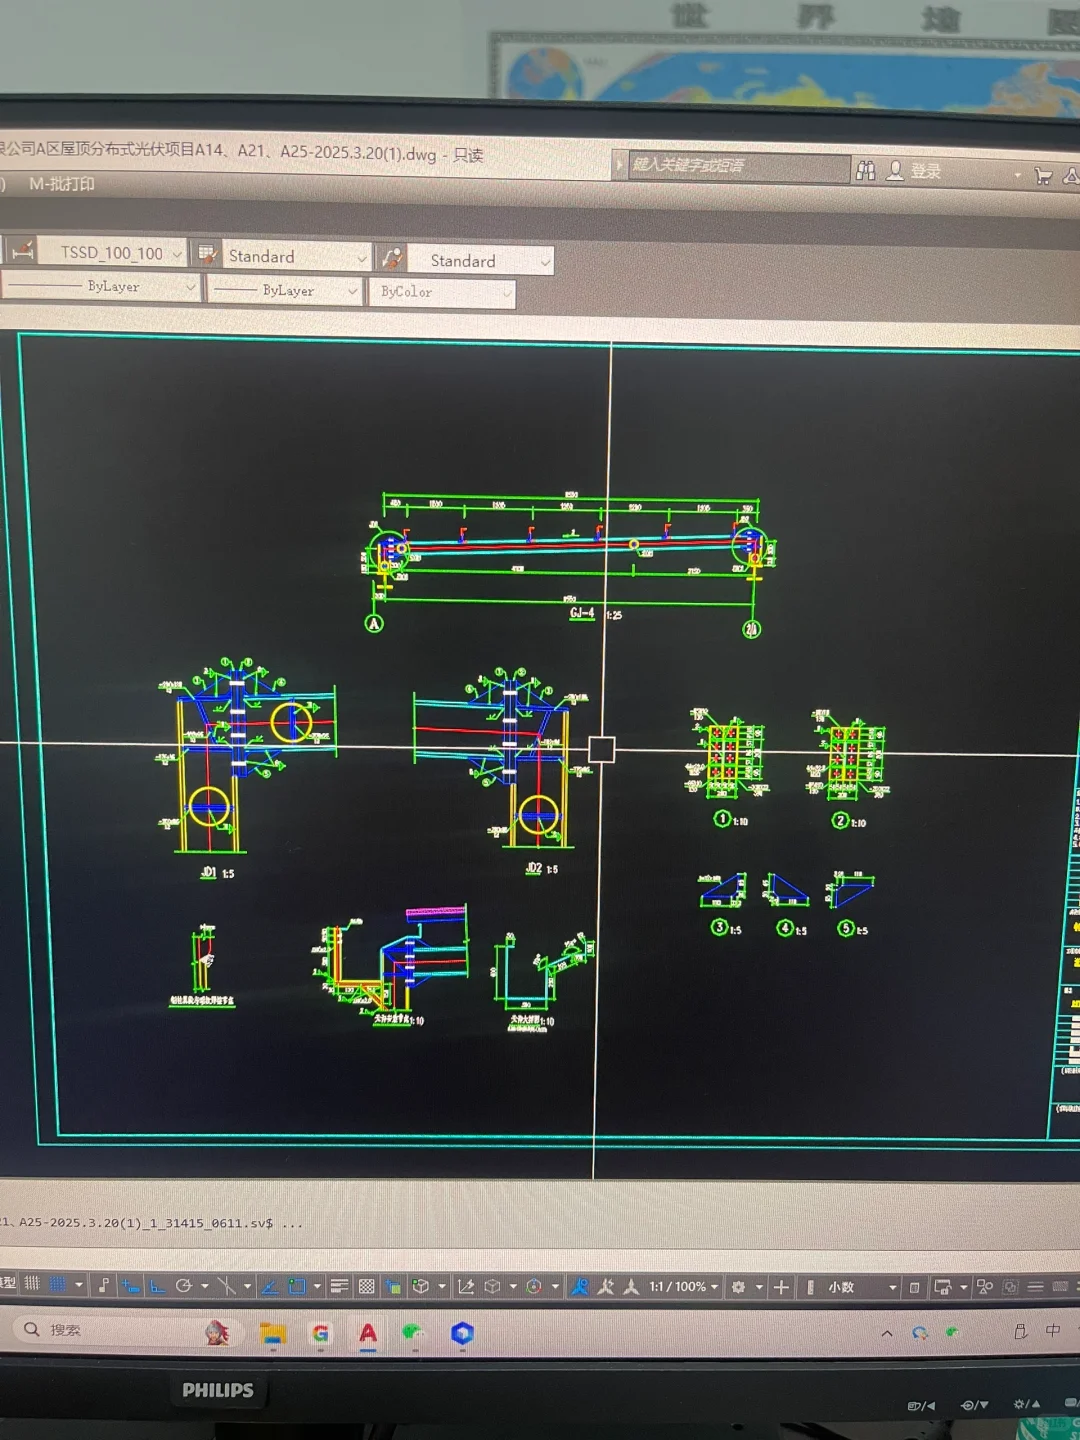Click the workspace switching gear icon
Screen dimensions: 1080x1440
[x=738, y=1287]
